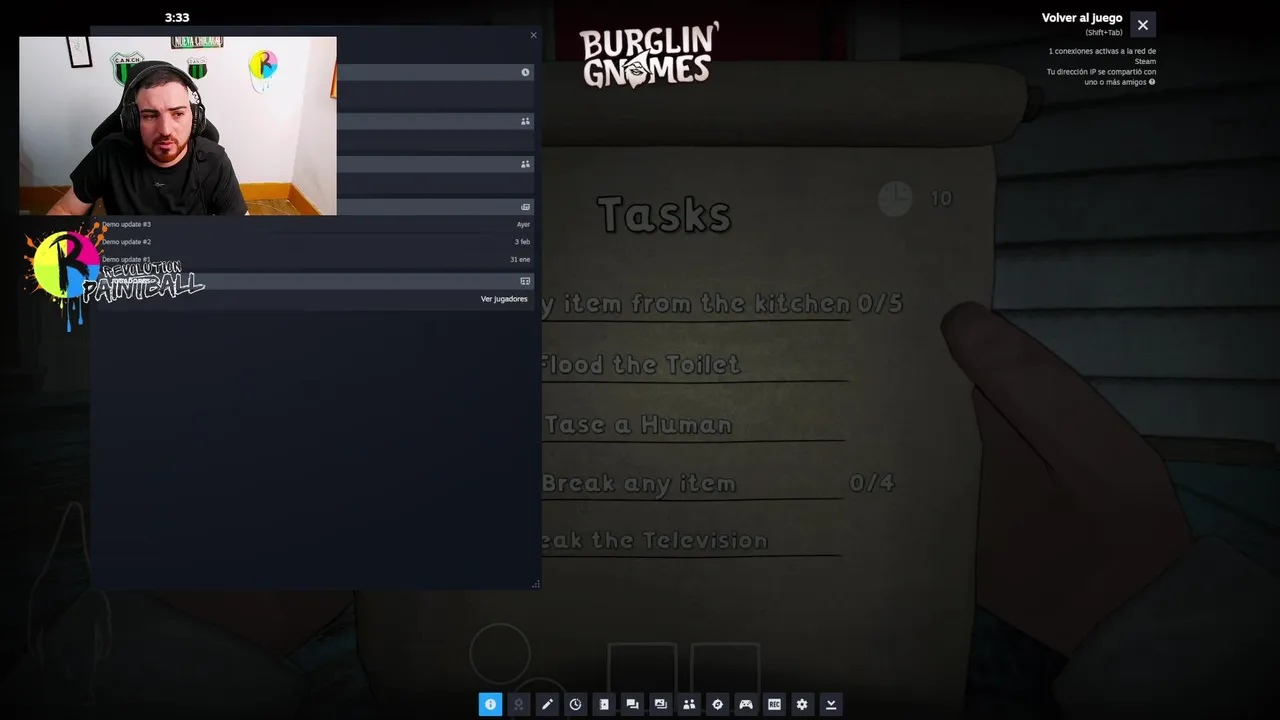The width and height of the screenshot is (1280, 720).
Task: Open the controller configuration icon
Action: click(746, 704)
